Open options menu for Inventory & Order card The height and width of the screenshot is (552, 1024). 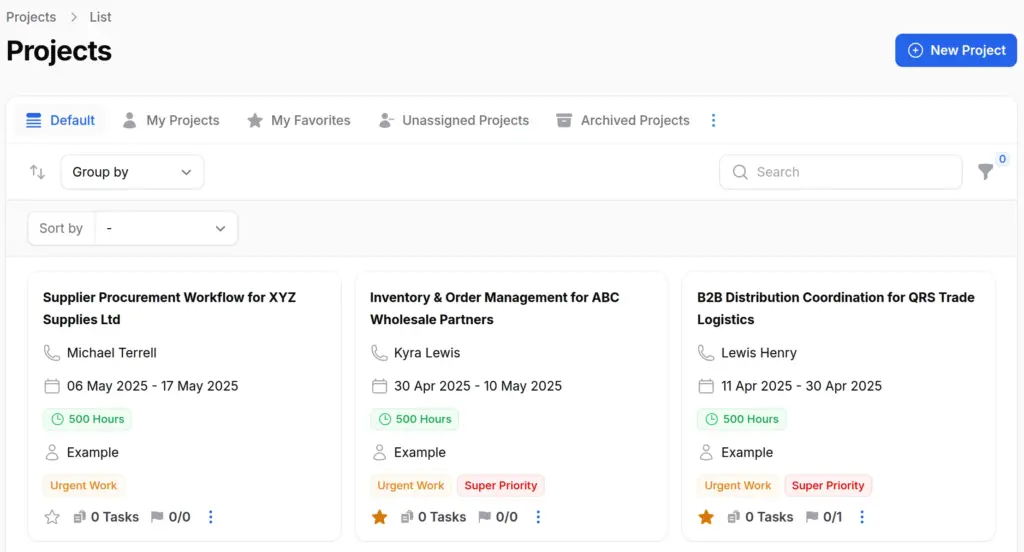pyautogui.click(x=538, y=517)
